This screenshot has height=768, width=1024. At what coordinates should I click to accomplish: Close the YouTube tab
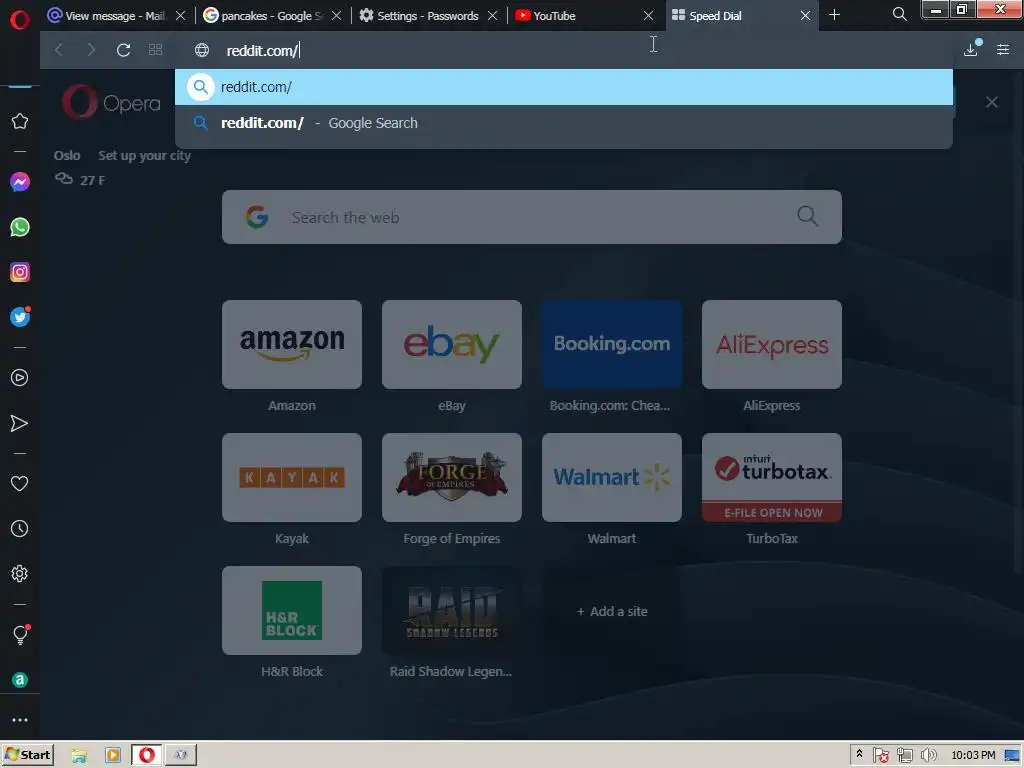coord(648,15)
